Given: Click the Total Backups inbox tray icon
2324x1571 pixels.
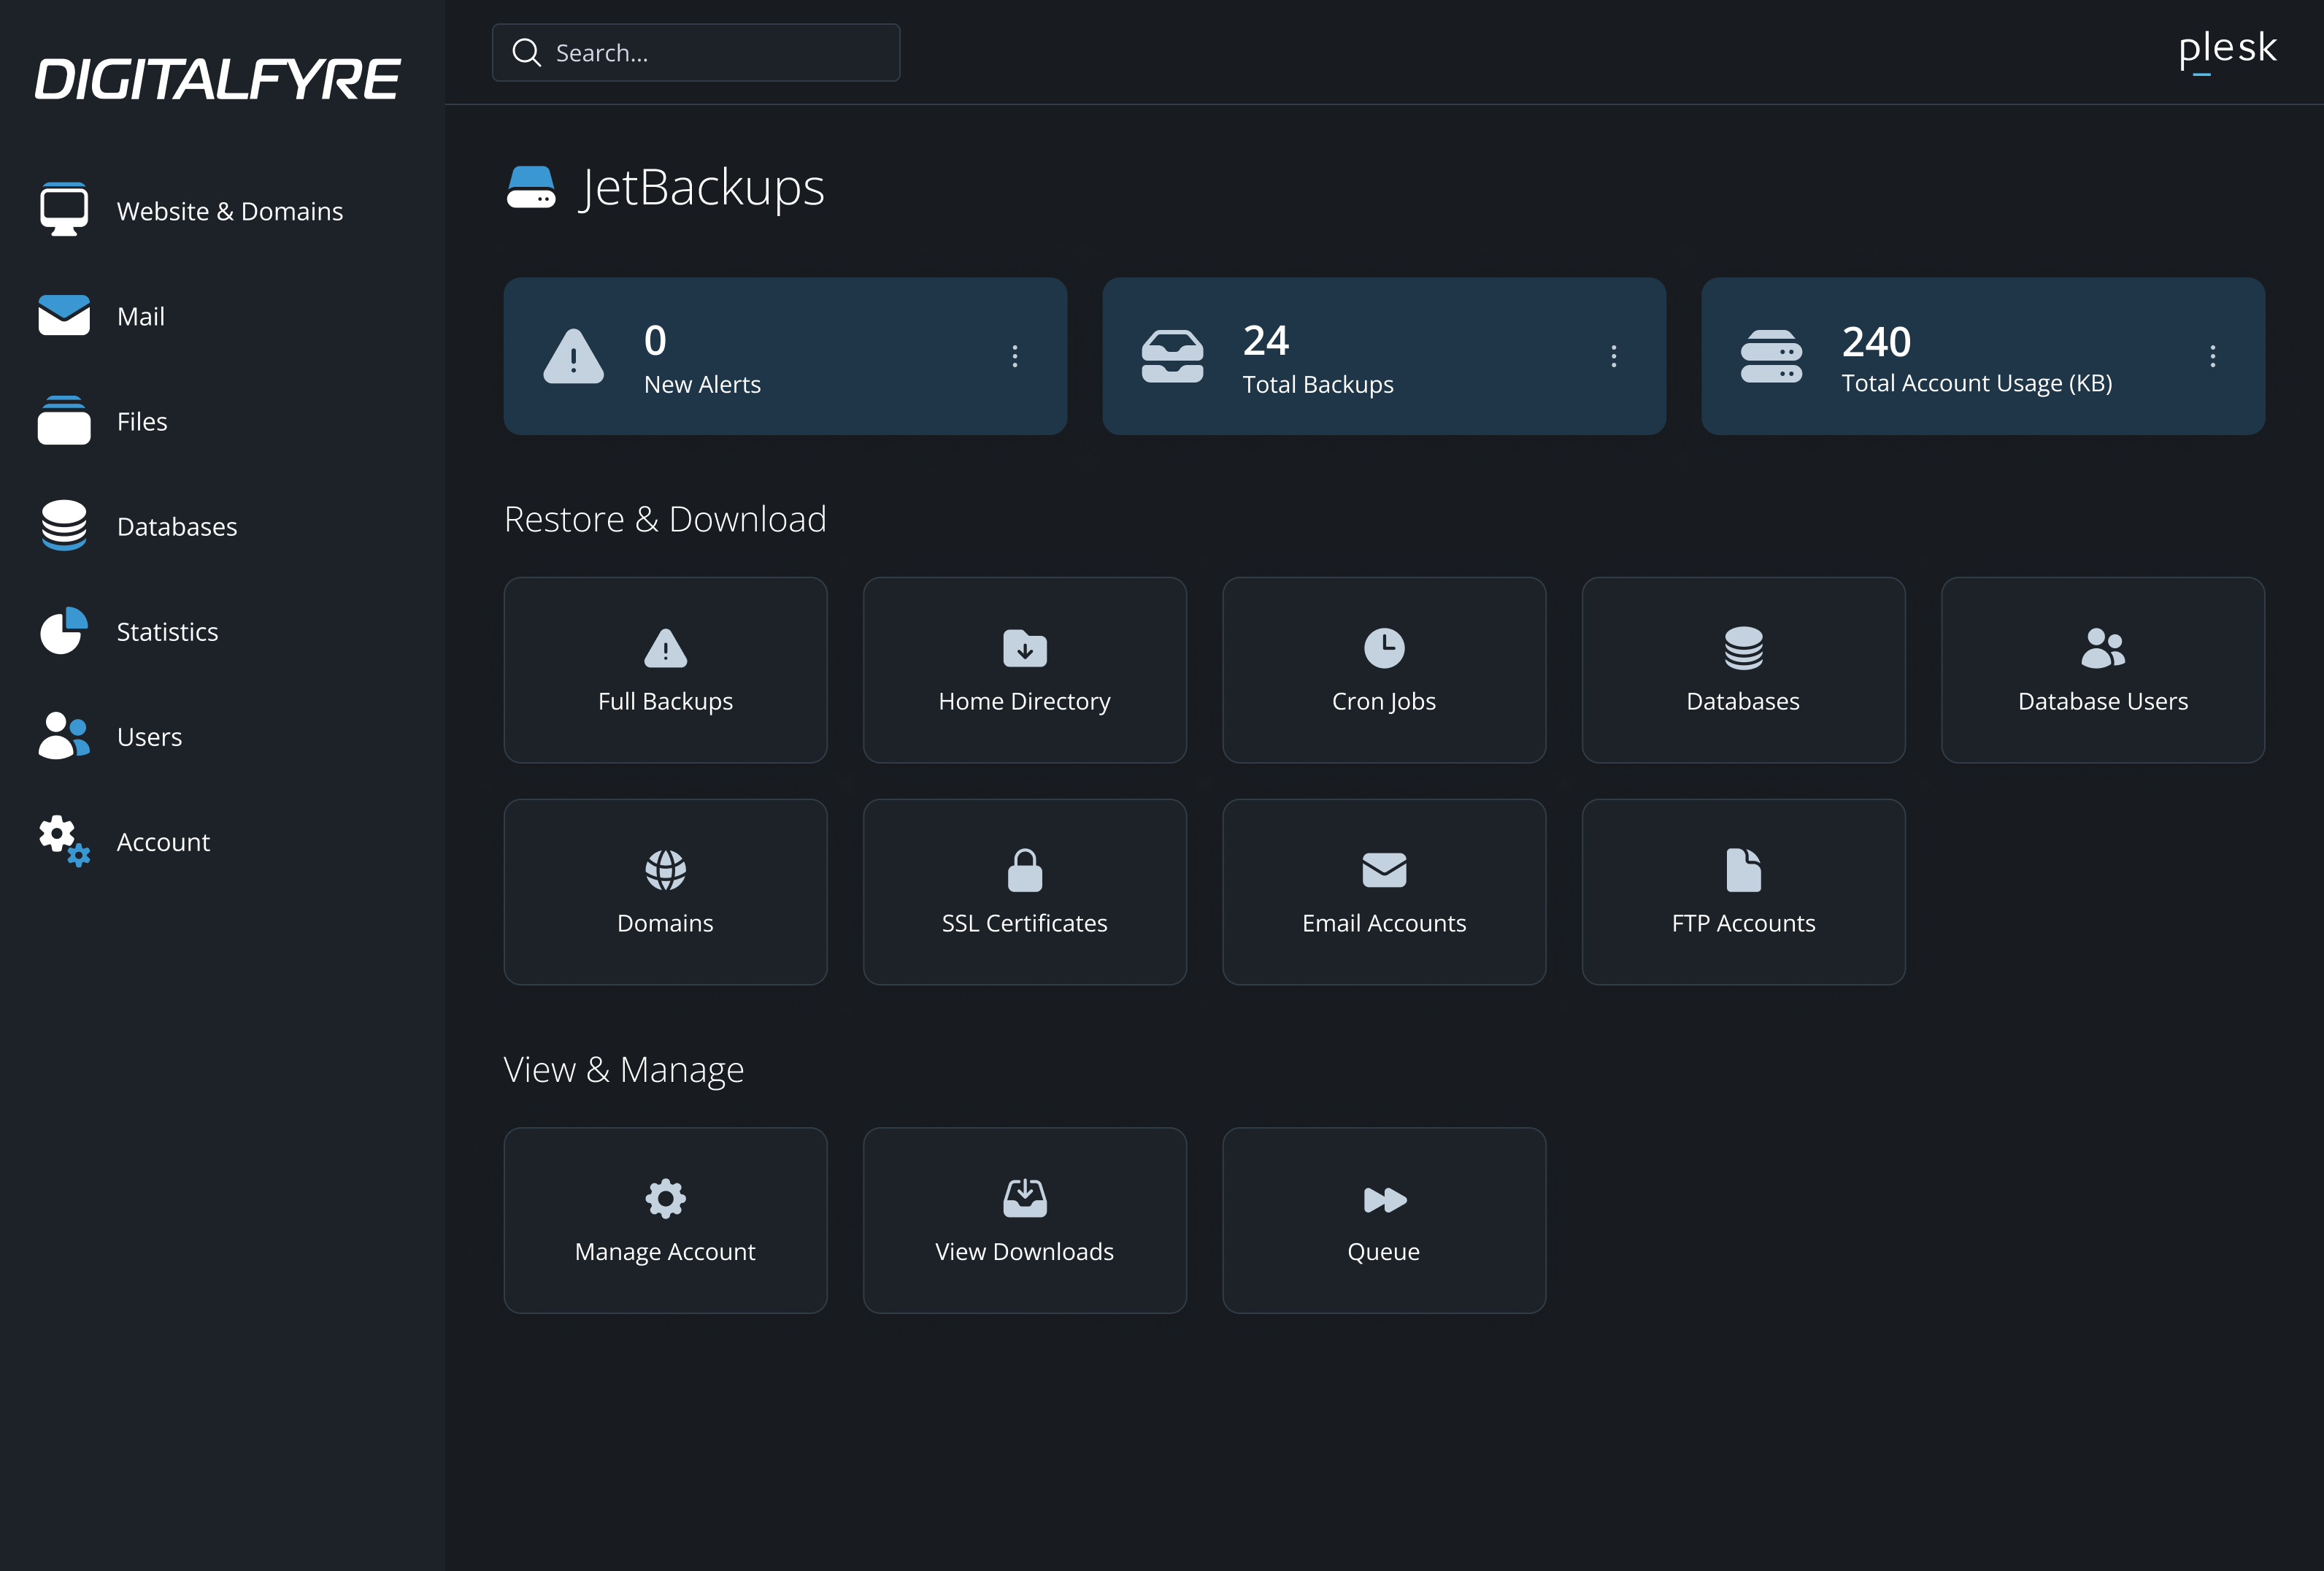Looking at the screenshot, I should pos(1172,356).
